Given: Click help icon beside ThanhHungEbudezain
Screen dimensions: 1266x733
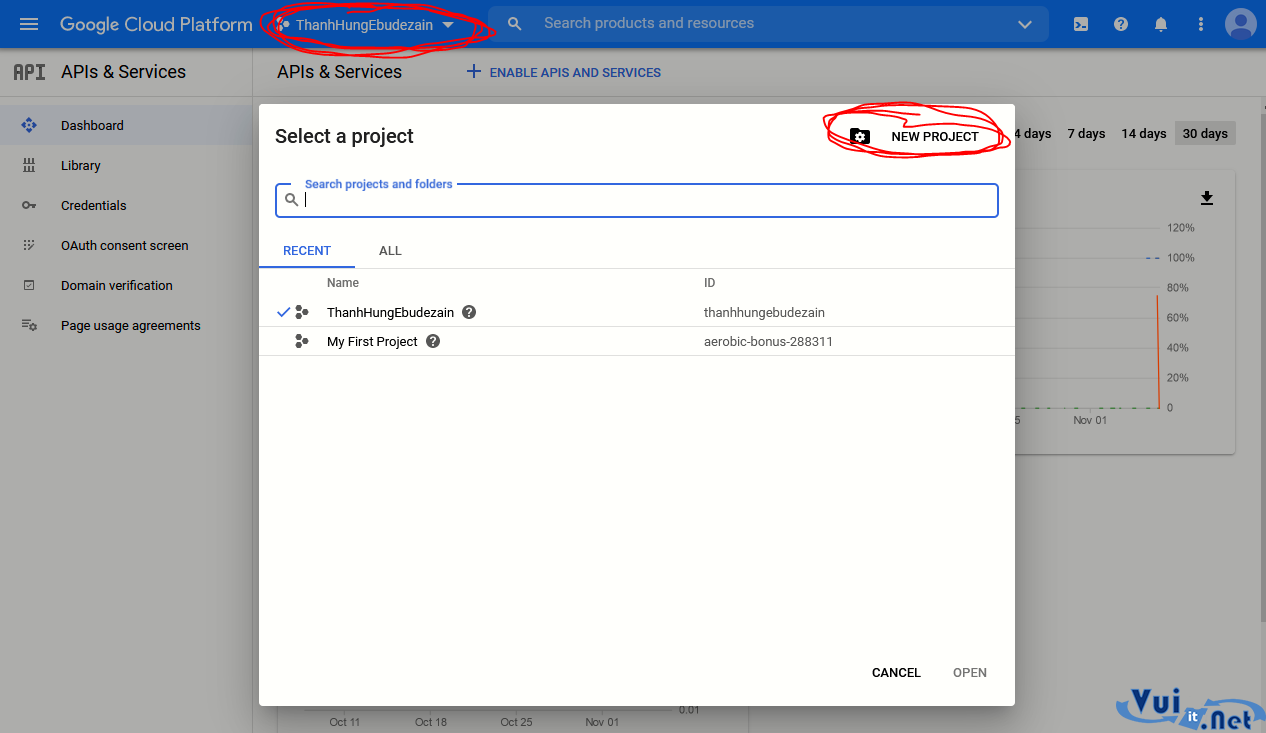Looking at the screenshot, I should (x=469, y=312).
